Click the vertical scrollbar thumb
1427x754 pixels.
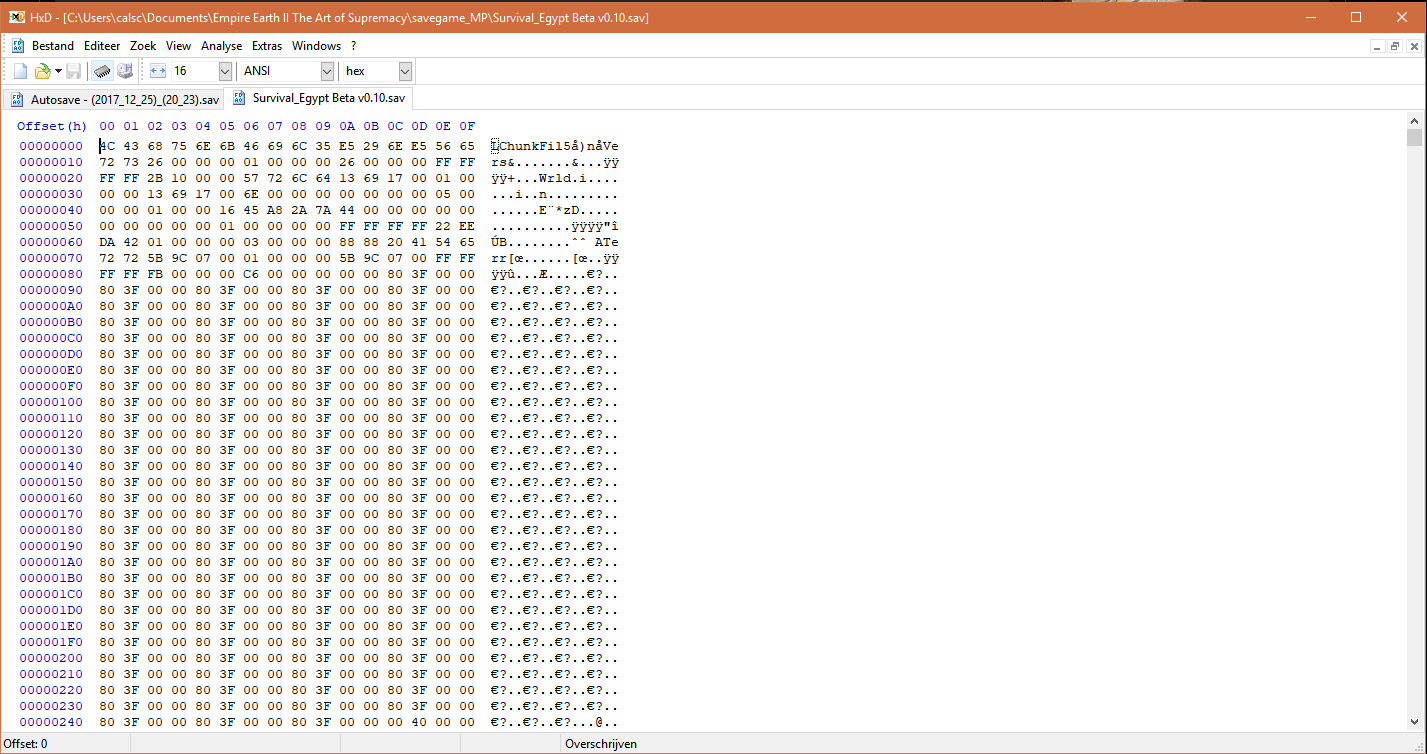coord(1413,138)
